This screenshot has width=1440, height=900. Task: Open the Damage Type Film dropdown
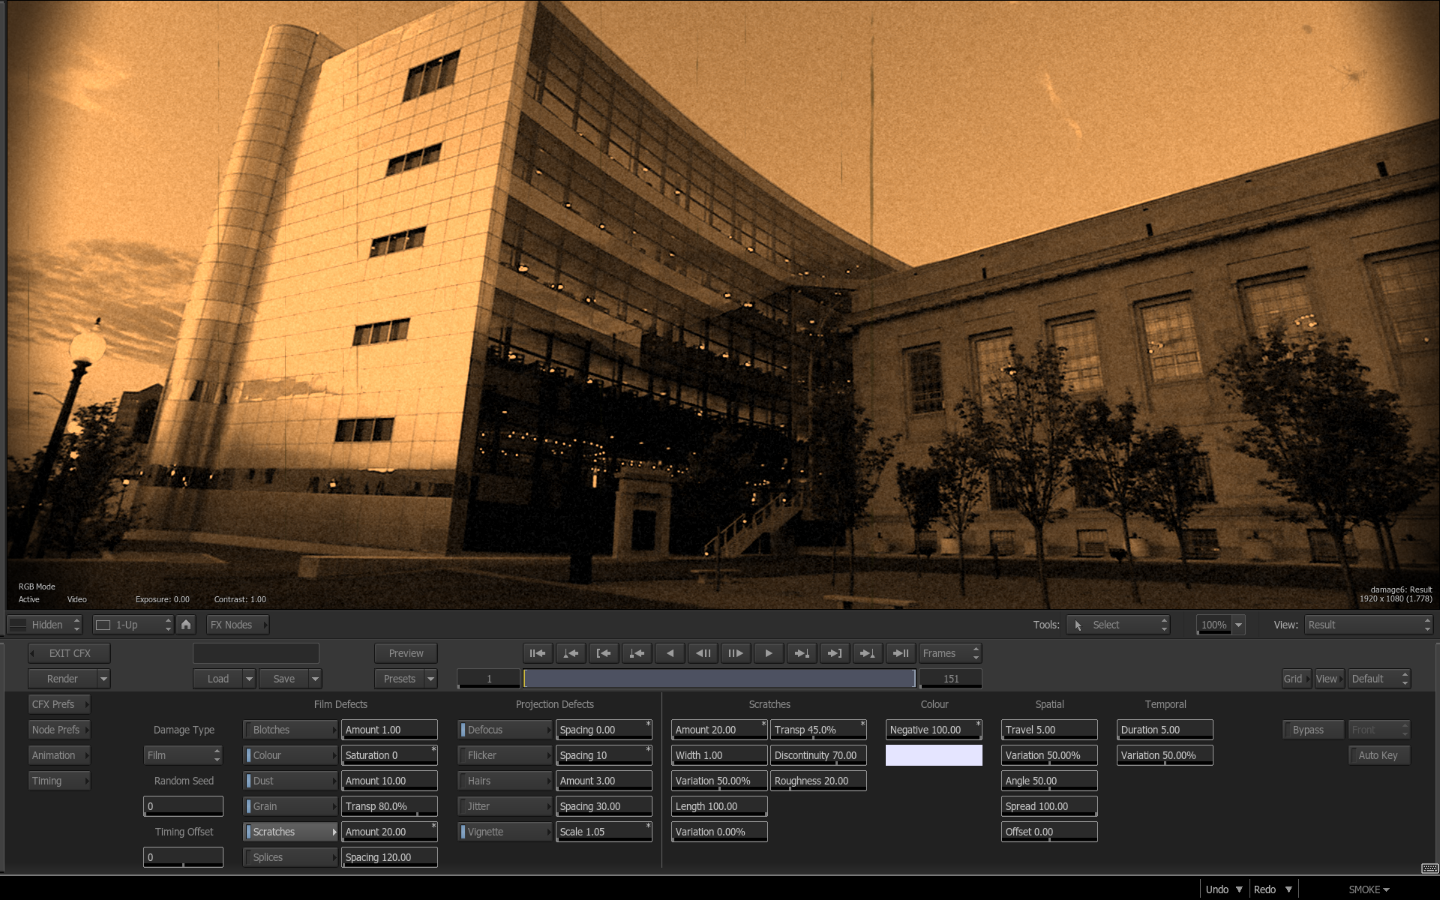coord(184,756)
